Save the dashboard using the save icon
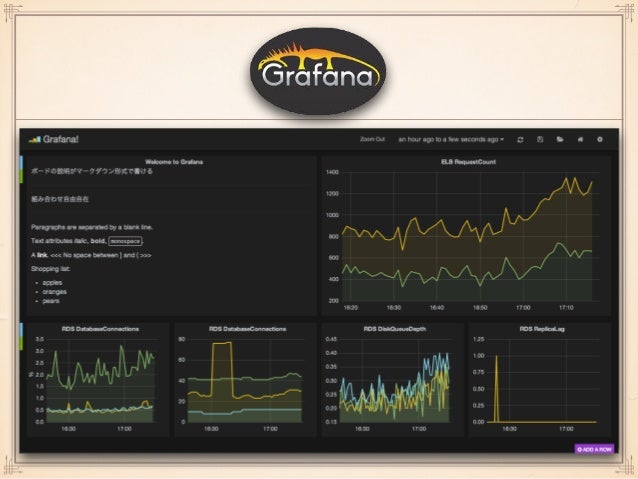This screenshot has height=479, width=638. 540,140
